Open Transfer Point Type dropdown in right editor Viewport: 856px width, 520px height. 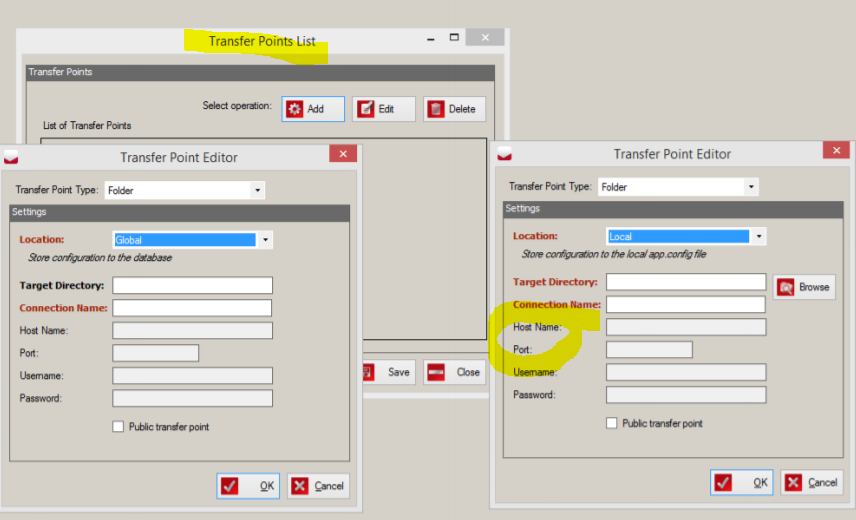[751, 187]
